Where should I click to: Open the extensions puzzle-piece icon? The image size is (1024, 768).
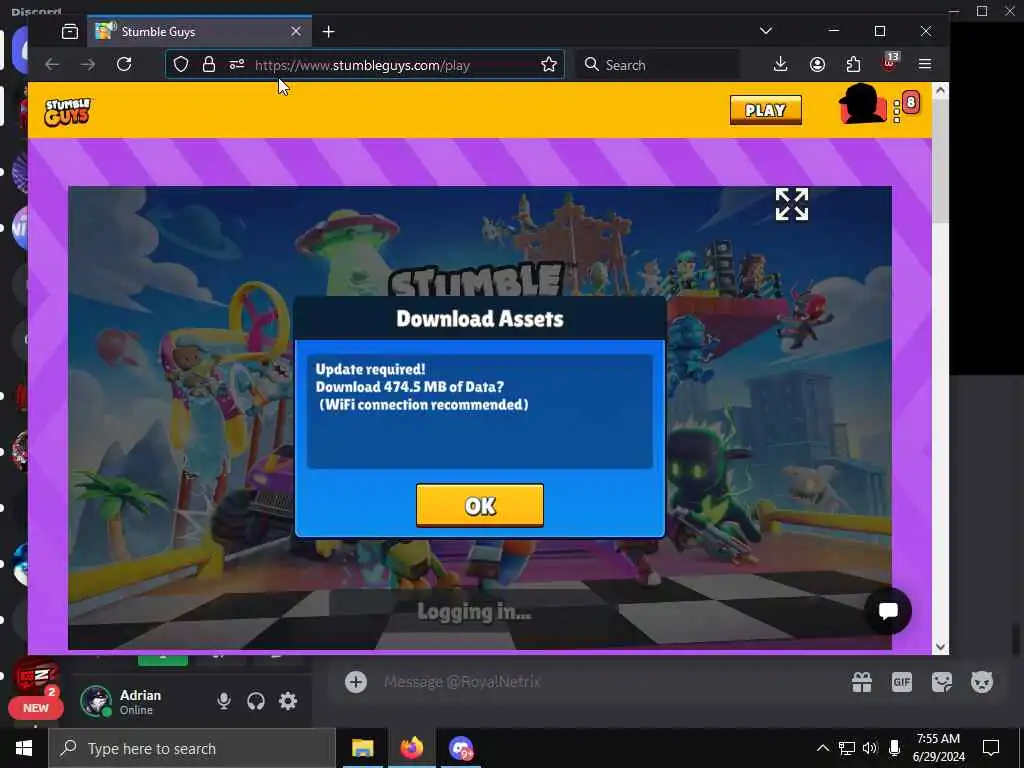click(853, 64)
